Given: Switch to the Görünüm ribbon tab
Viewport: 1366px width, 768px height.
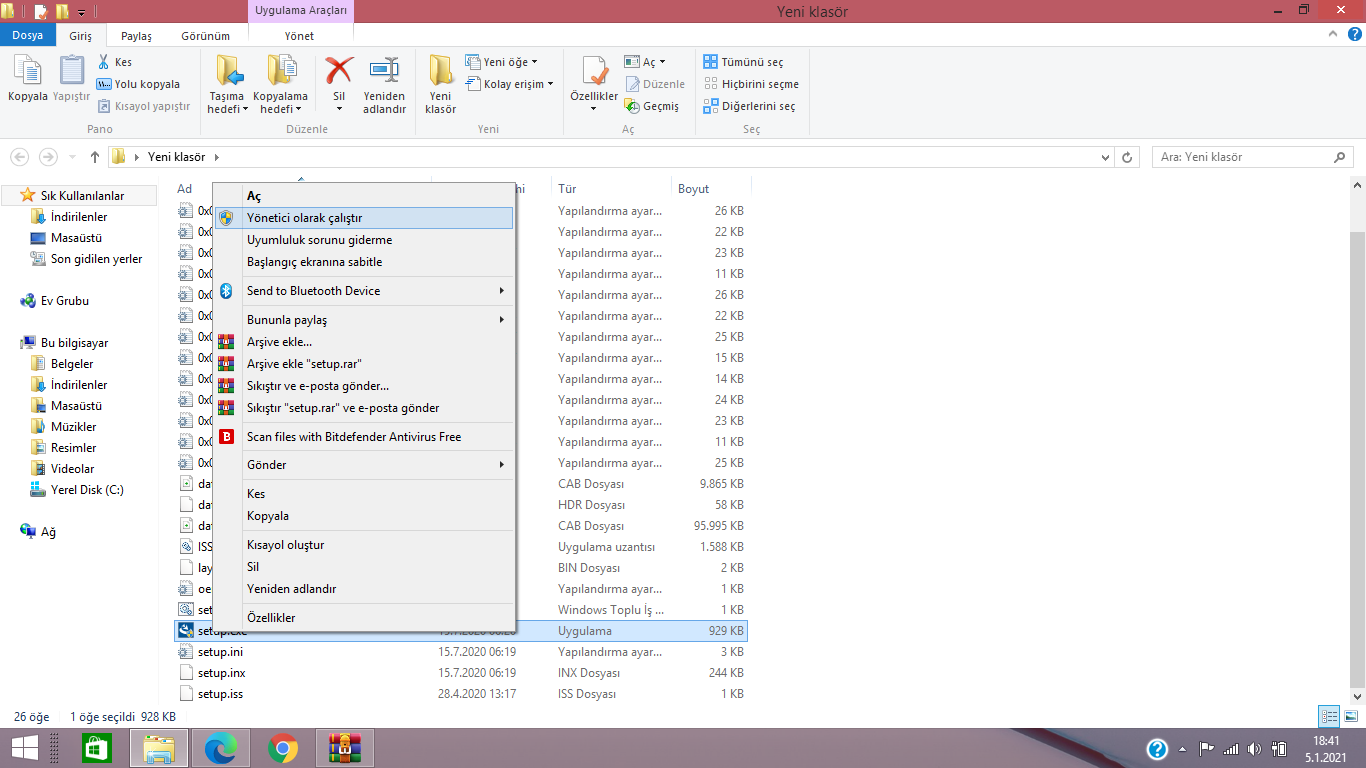Looking at the screenshot, I should click(205, 36).
